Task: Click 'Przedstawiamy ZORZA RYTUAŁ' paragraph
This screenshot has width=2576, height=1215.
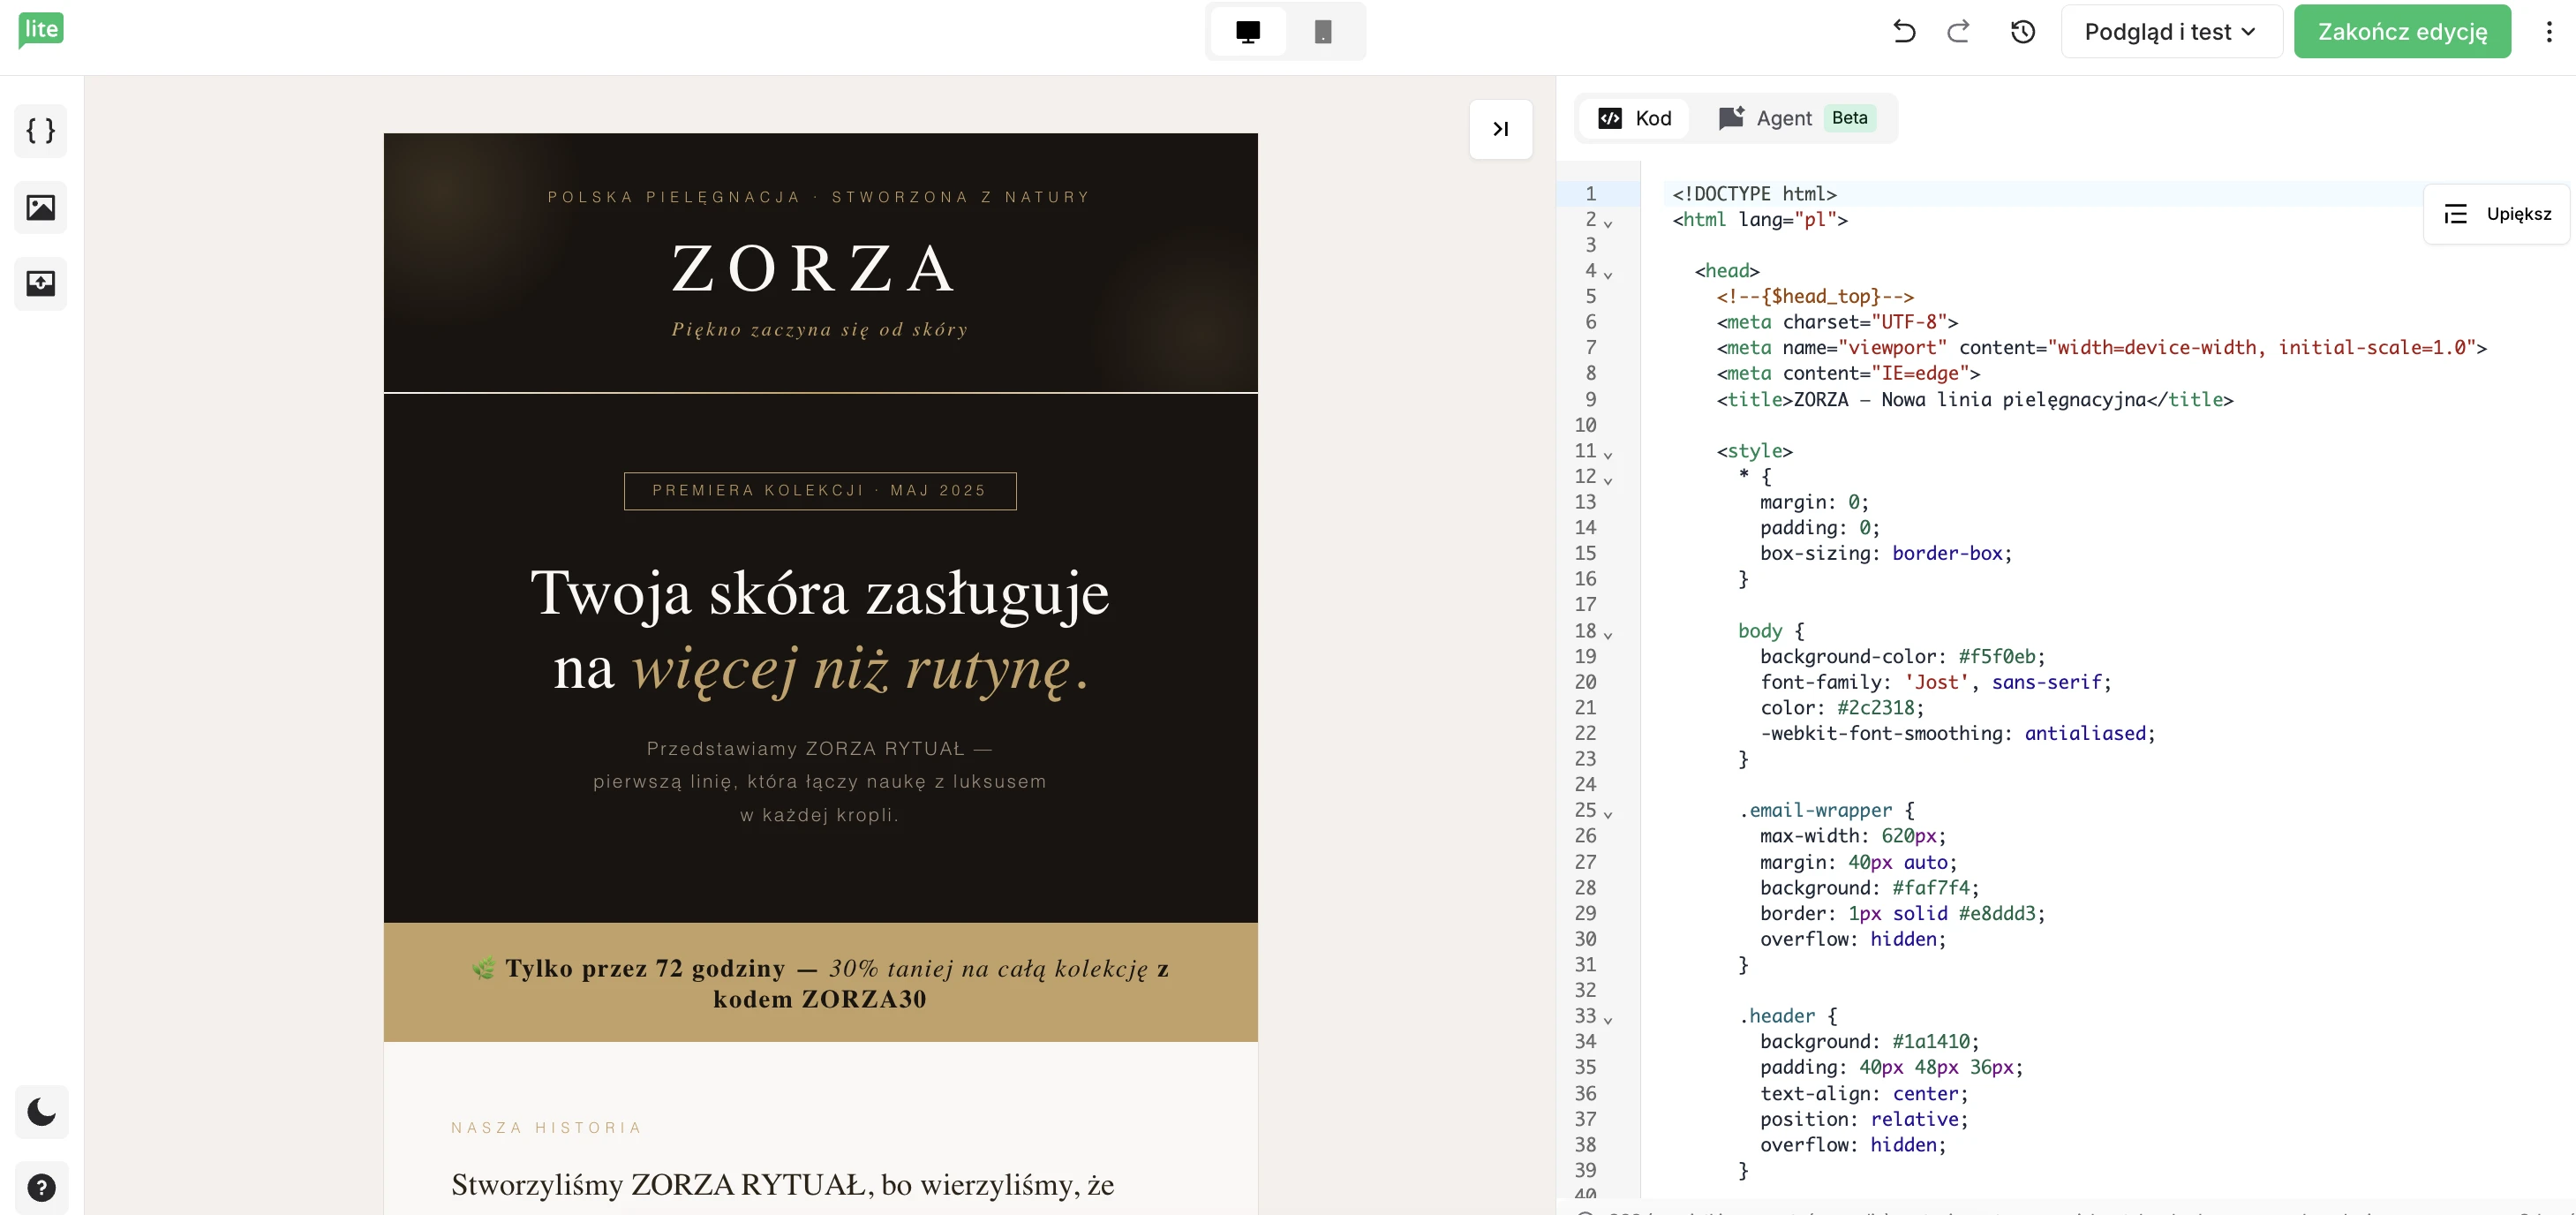Action: point(820,781)
